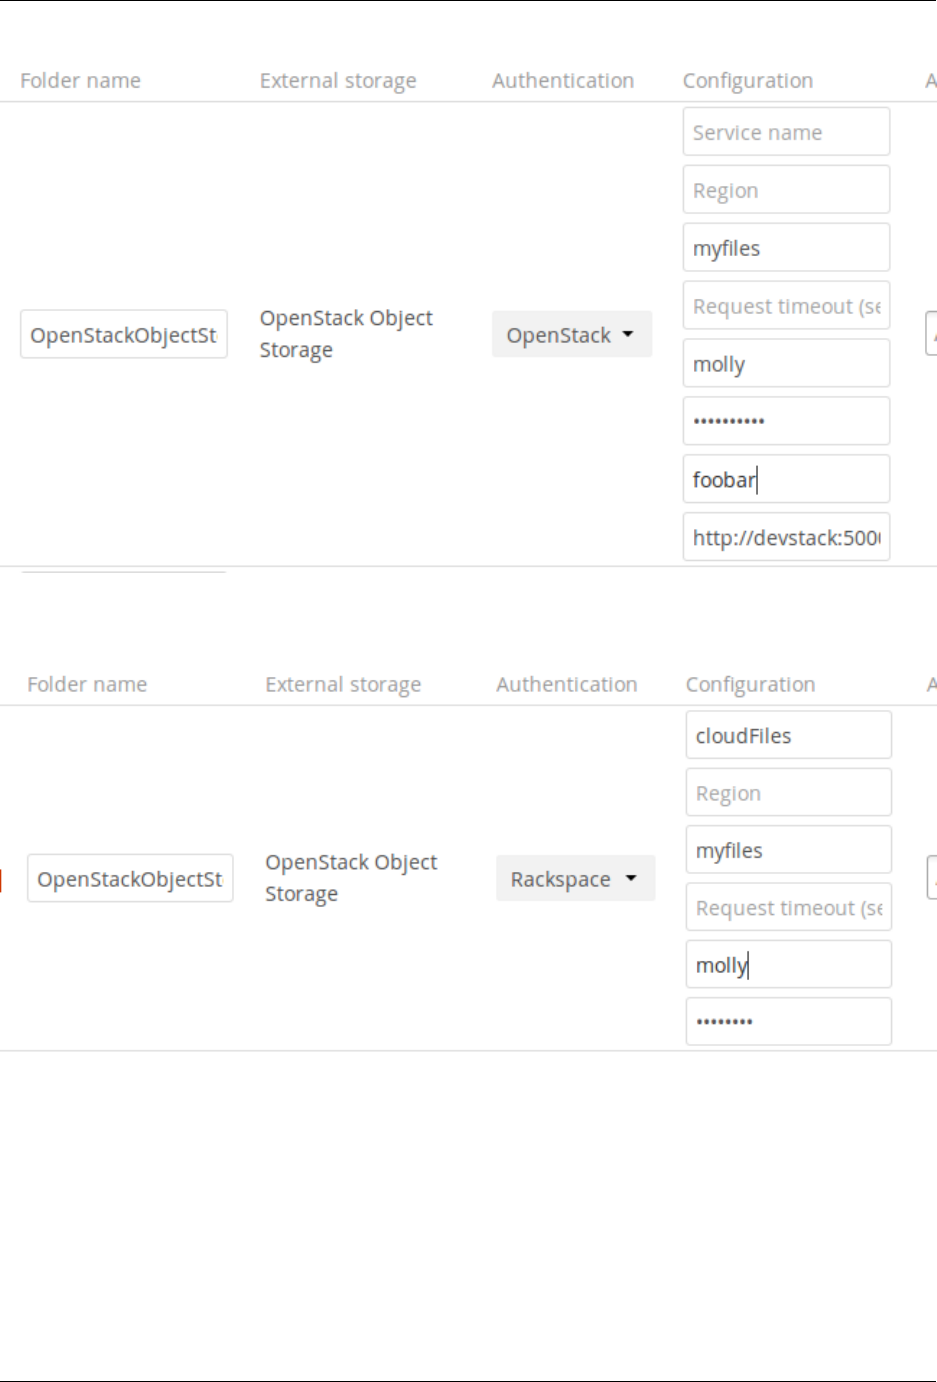Open the Rackspace authentication dropdown
937x1382 pixels.
(575, 879)
